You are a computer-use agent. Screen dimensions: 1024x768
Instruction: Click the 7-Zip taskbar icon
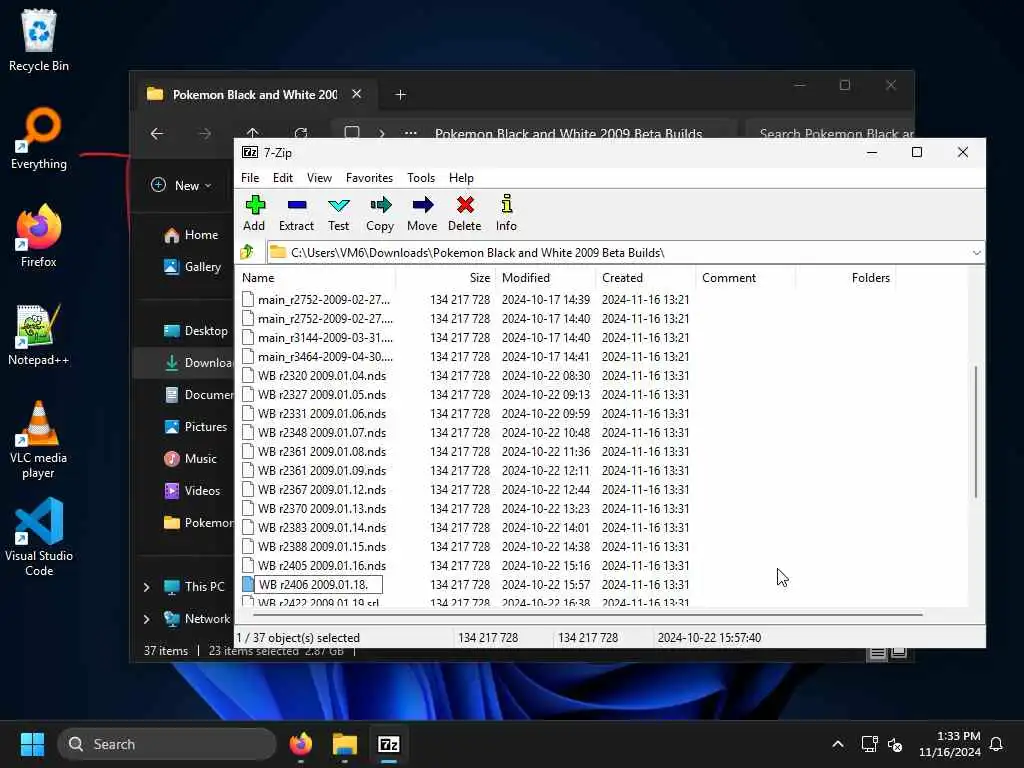click(x=389, y=744)
